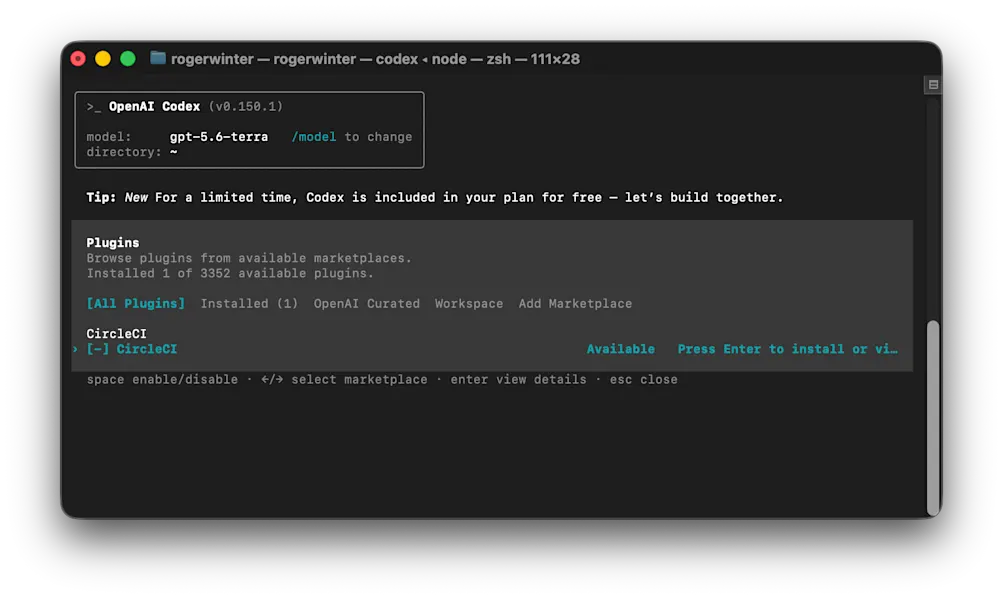This screenshot has width=1003, height=599.
Task: Switch to the Installed (1) tab
Action: (249, 303)
